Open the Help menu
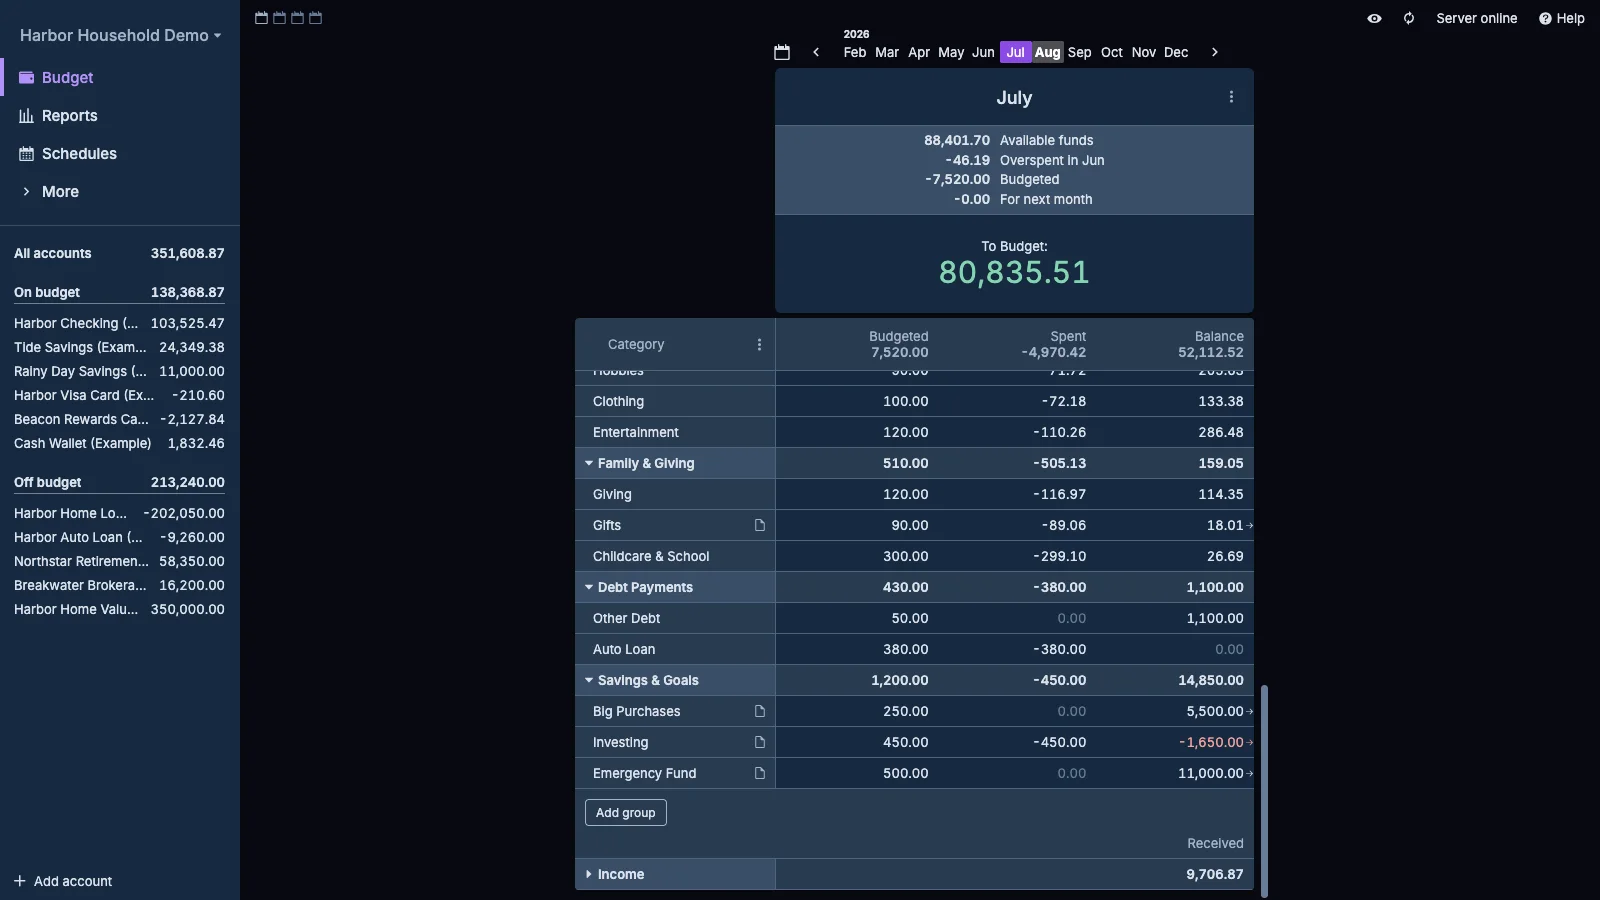This screenshot has width=1600, height=900. (1561, 18)
